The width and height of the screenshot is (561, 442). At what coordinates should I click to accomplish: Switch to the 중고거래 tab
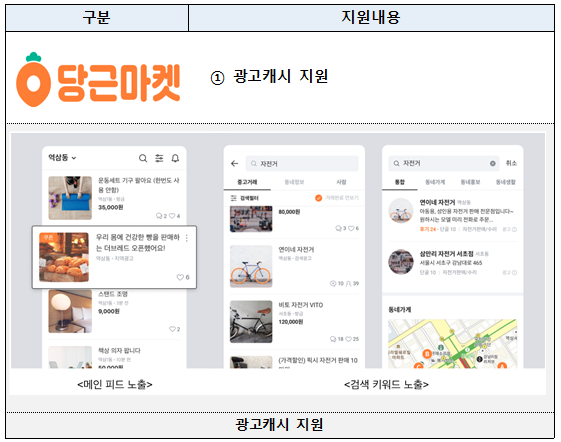coord(247,182)
